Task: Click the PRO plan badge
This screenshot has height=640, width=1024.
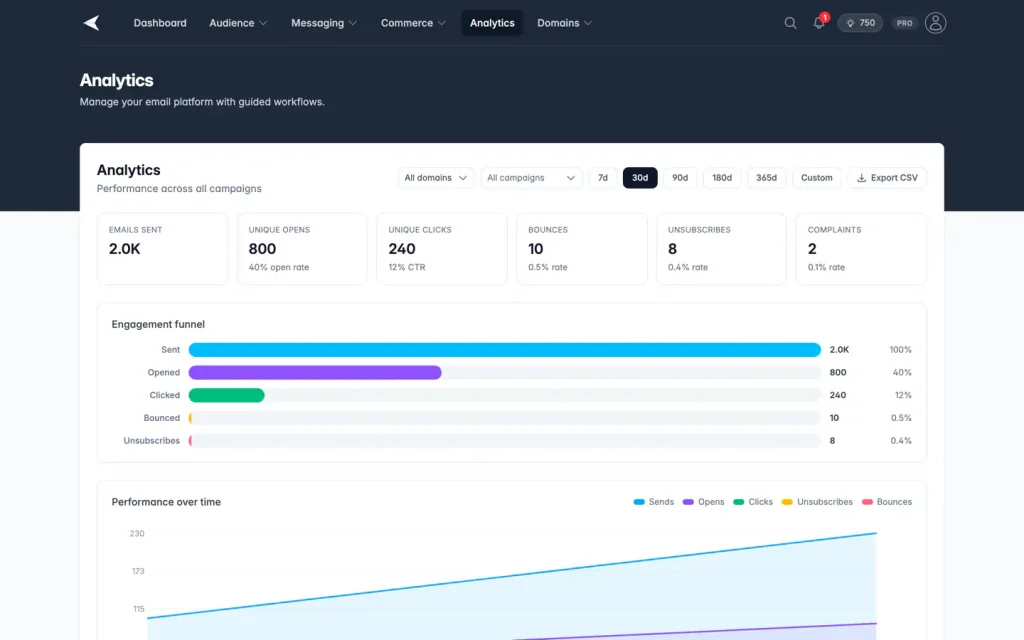Action: 904,23
